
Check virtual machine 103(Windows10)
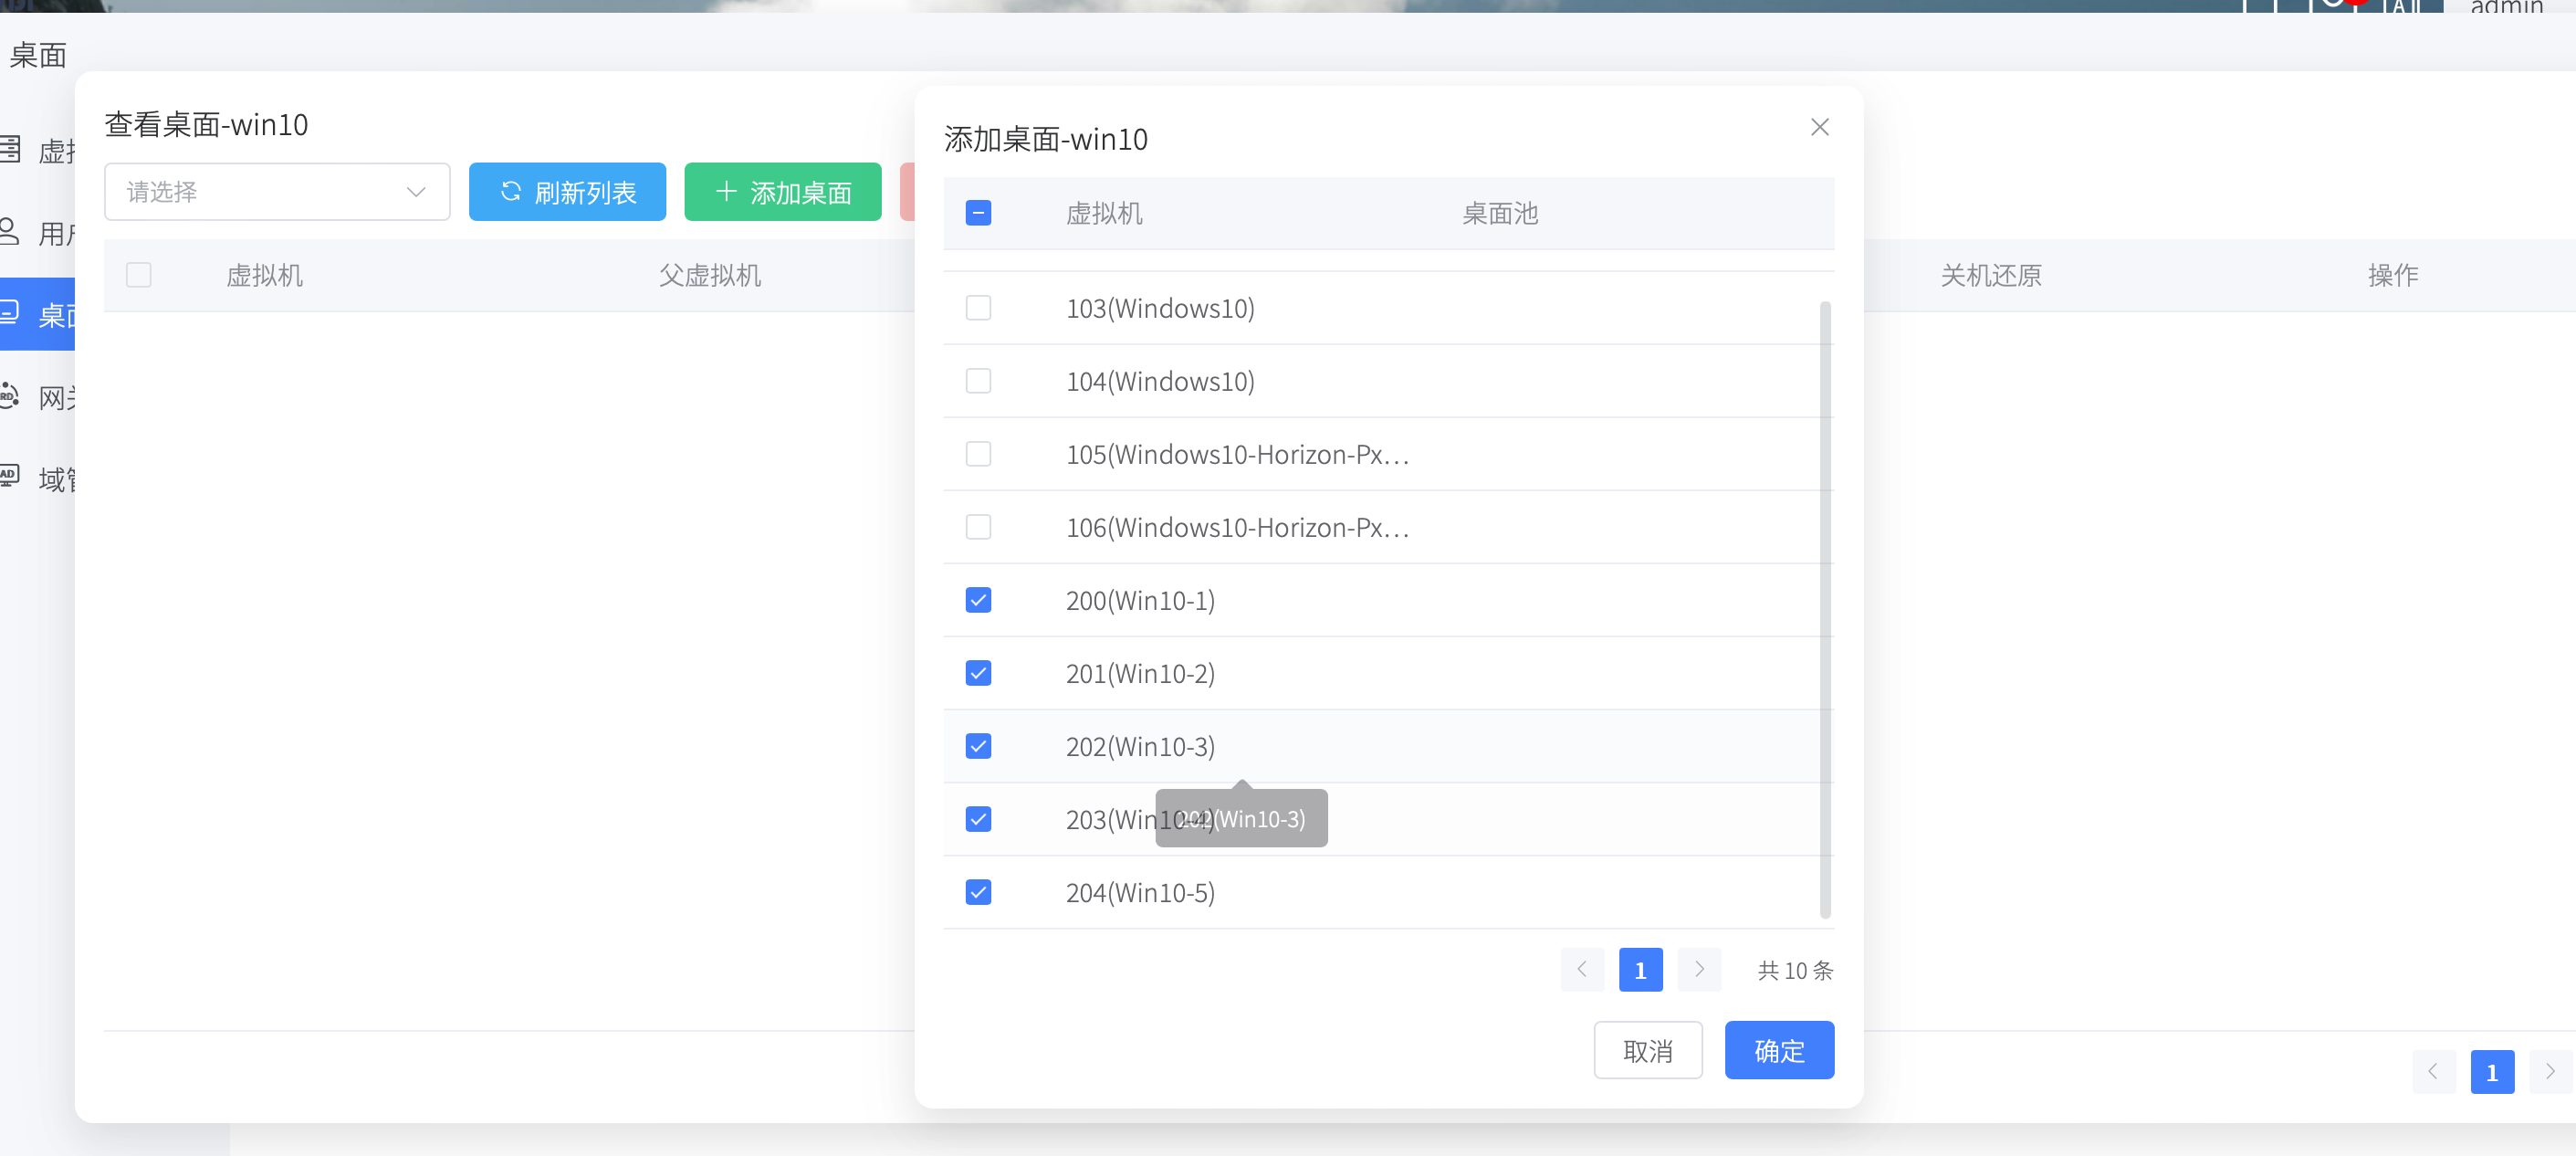click(978, 308)
